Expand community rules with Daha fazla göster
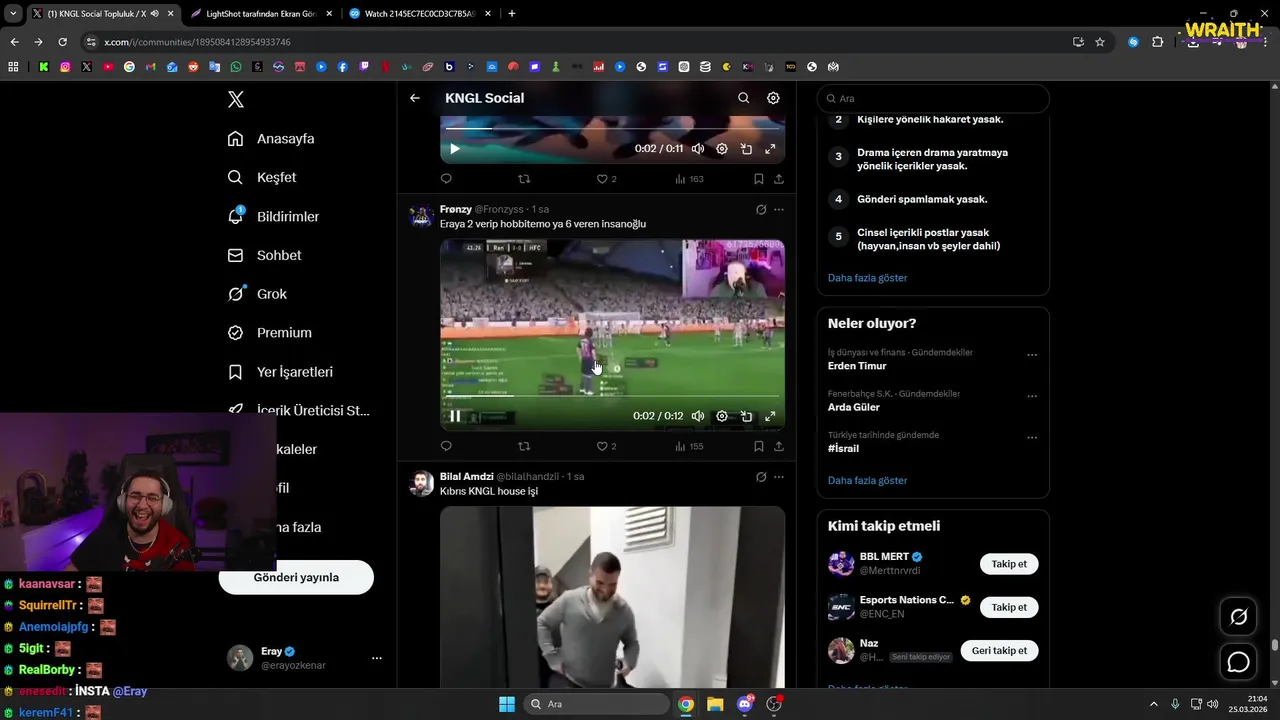Image resolution: width=1280 pixels, height=720 pixels. [x=867, y=278]
